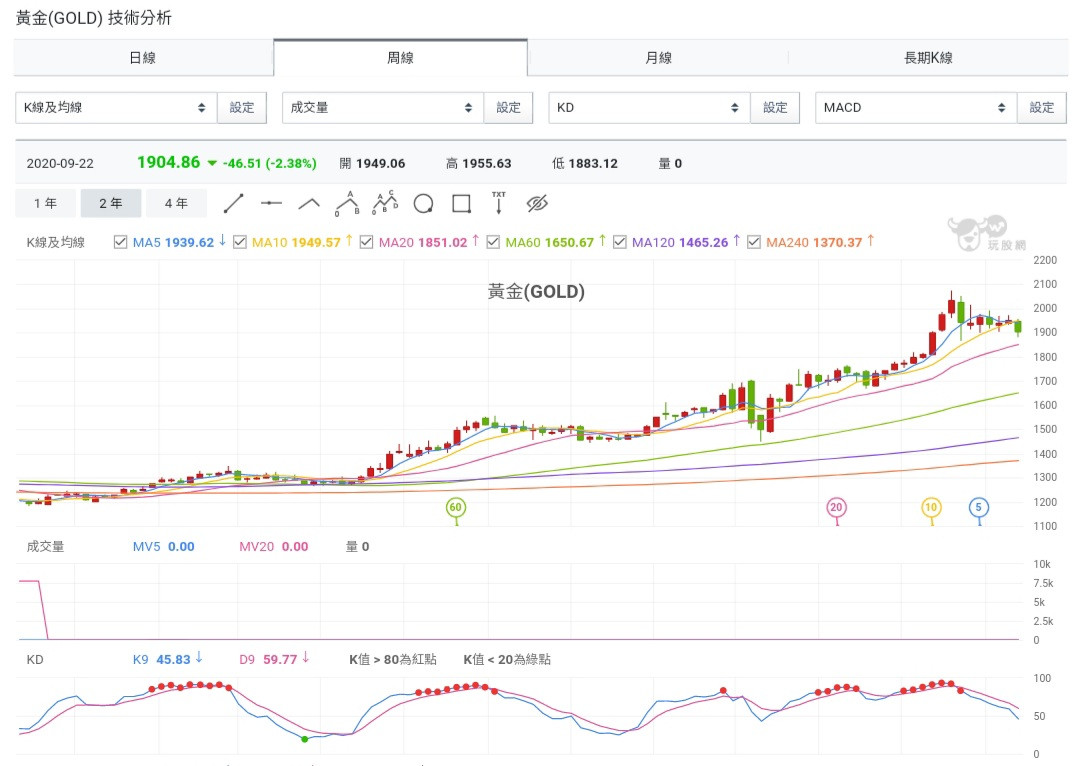This screenshot has height=766, width=1080.
Task: Pick the A-B-0 wave pattern tool
Action: point(346,203)
